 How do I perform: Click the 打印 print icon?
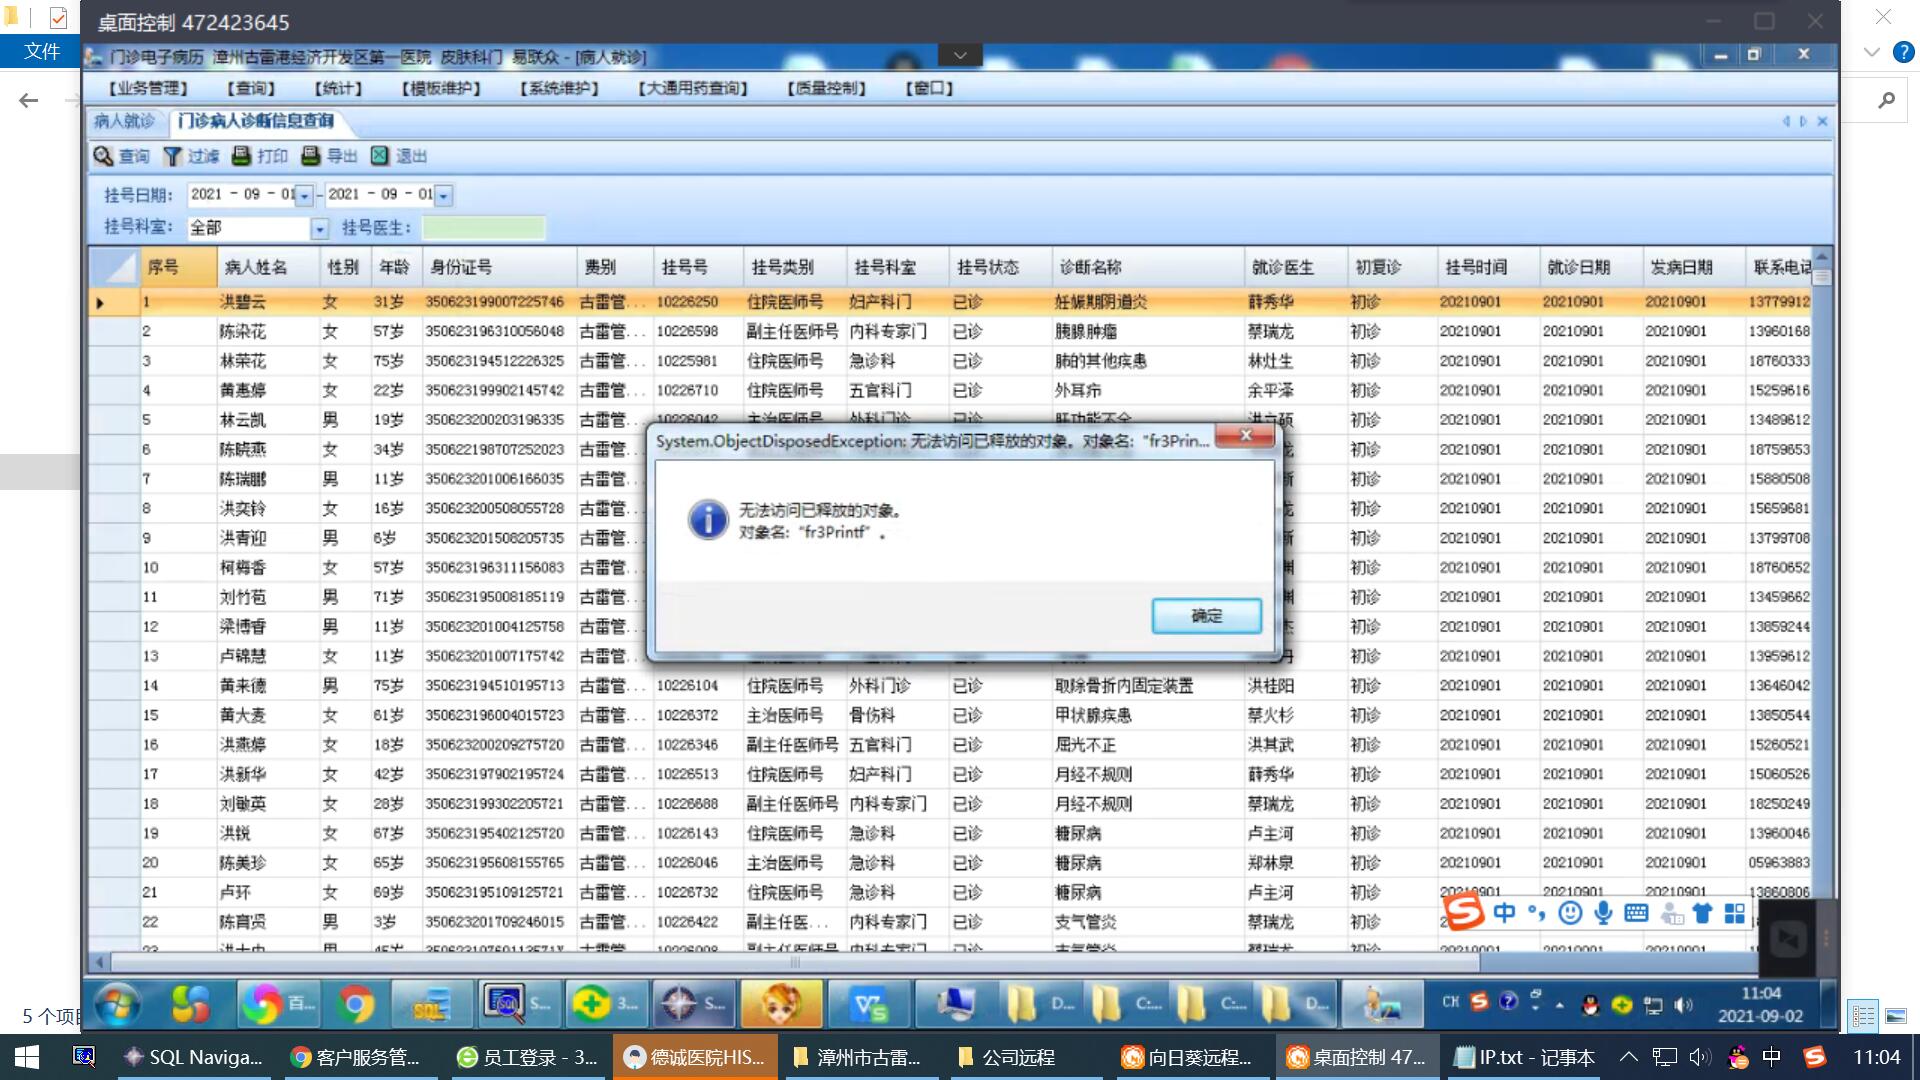tap(241, 156)
